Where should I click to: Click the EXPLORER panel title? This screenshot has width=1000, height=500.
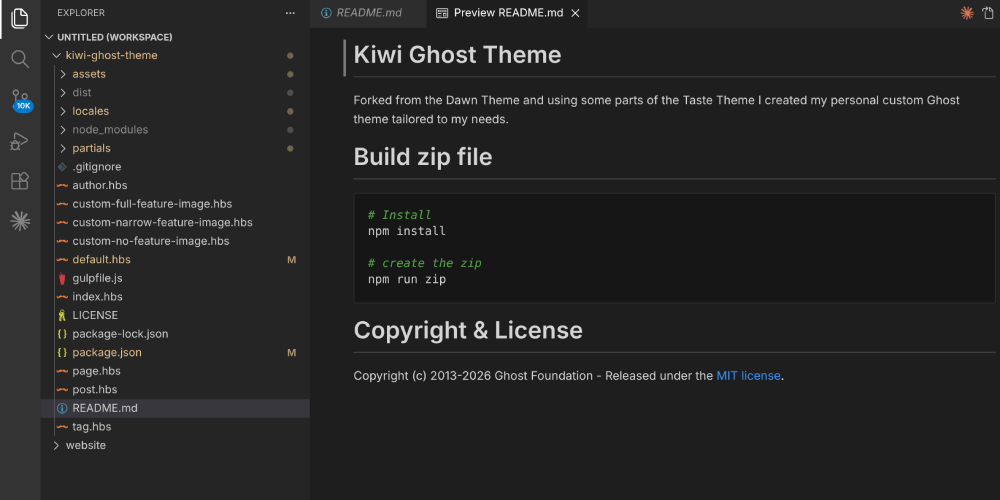click(81, 13)
